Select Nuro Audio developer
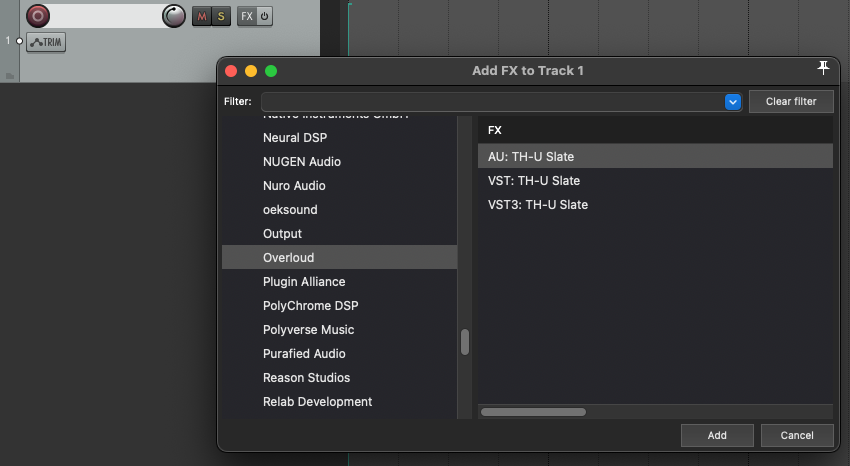This screenshot has width=850, height=466. point(339,185)
